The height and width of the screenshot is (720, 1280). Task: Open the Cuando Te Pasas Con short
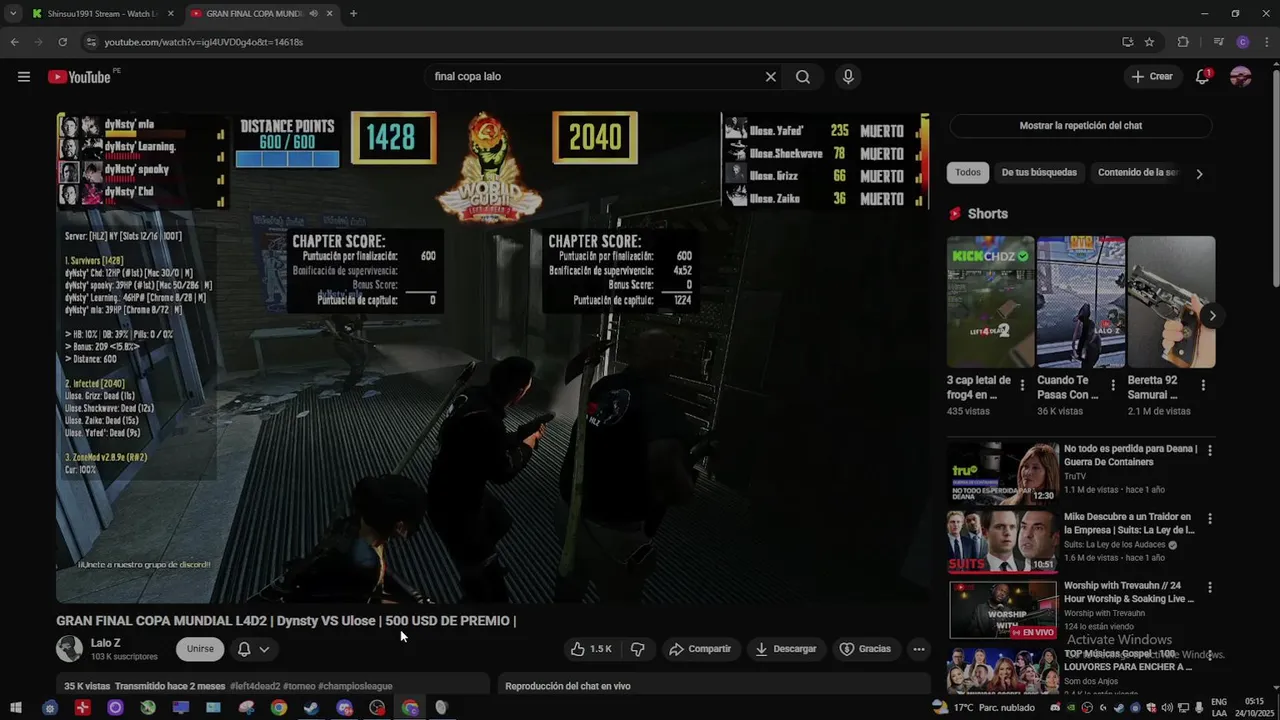1080,302
